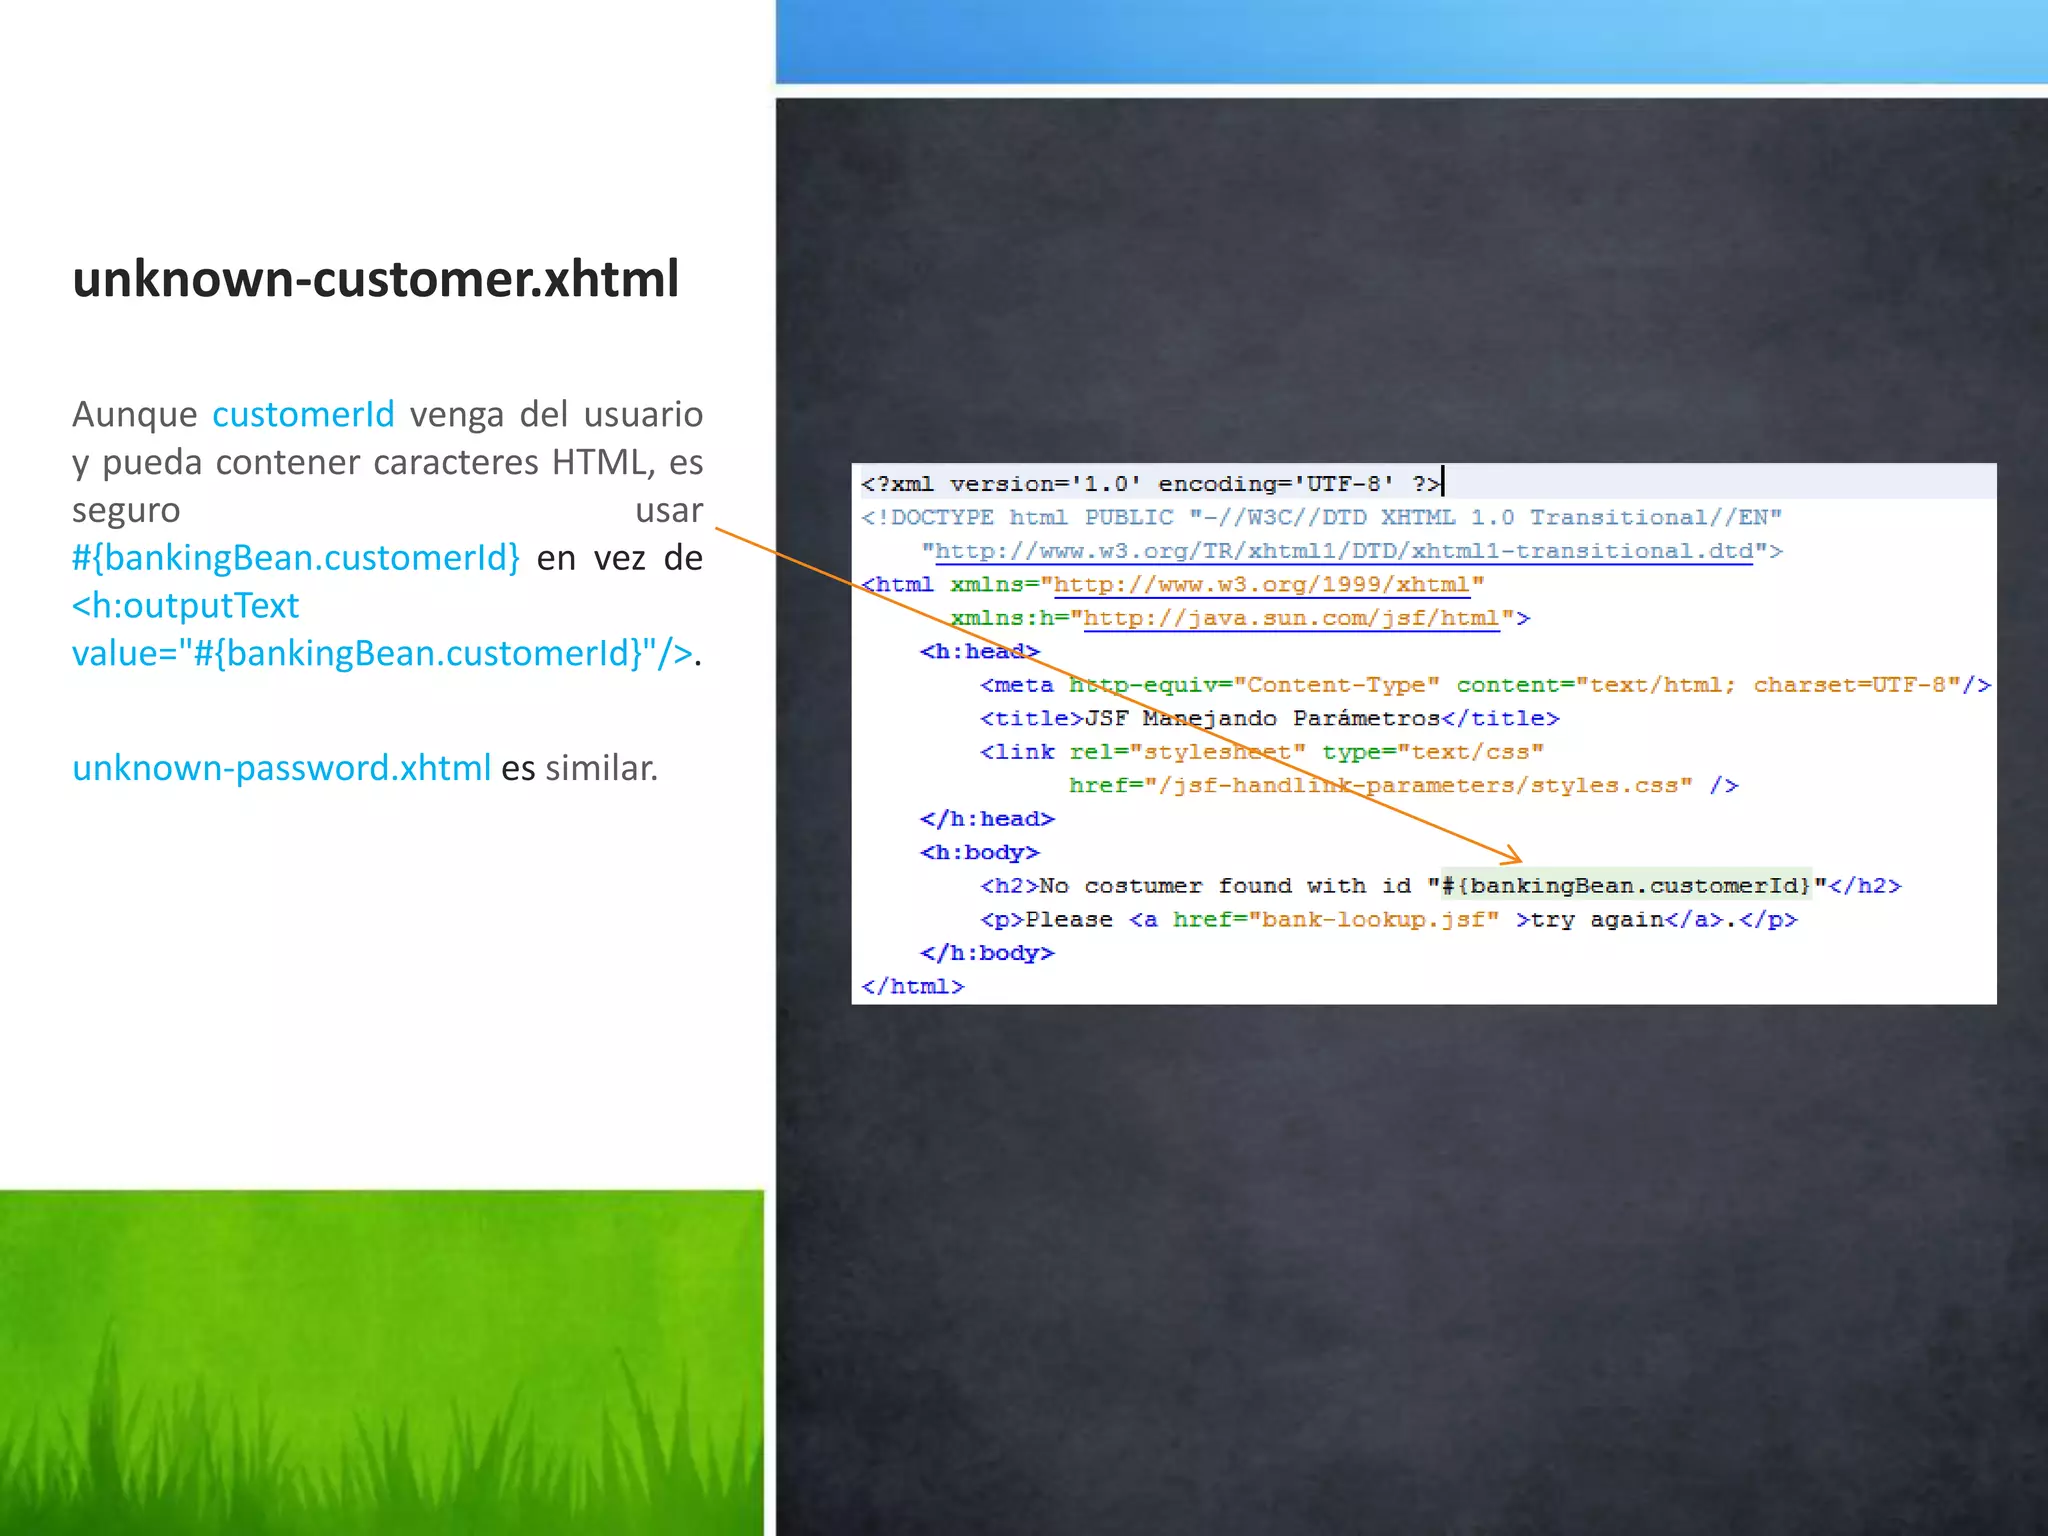Click the '<h:outputText' text in the left paragraph
Image resolution: width=2048 pixels, height=1536 pixels.
(186, 605)
